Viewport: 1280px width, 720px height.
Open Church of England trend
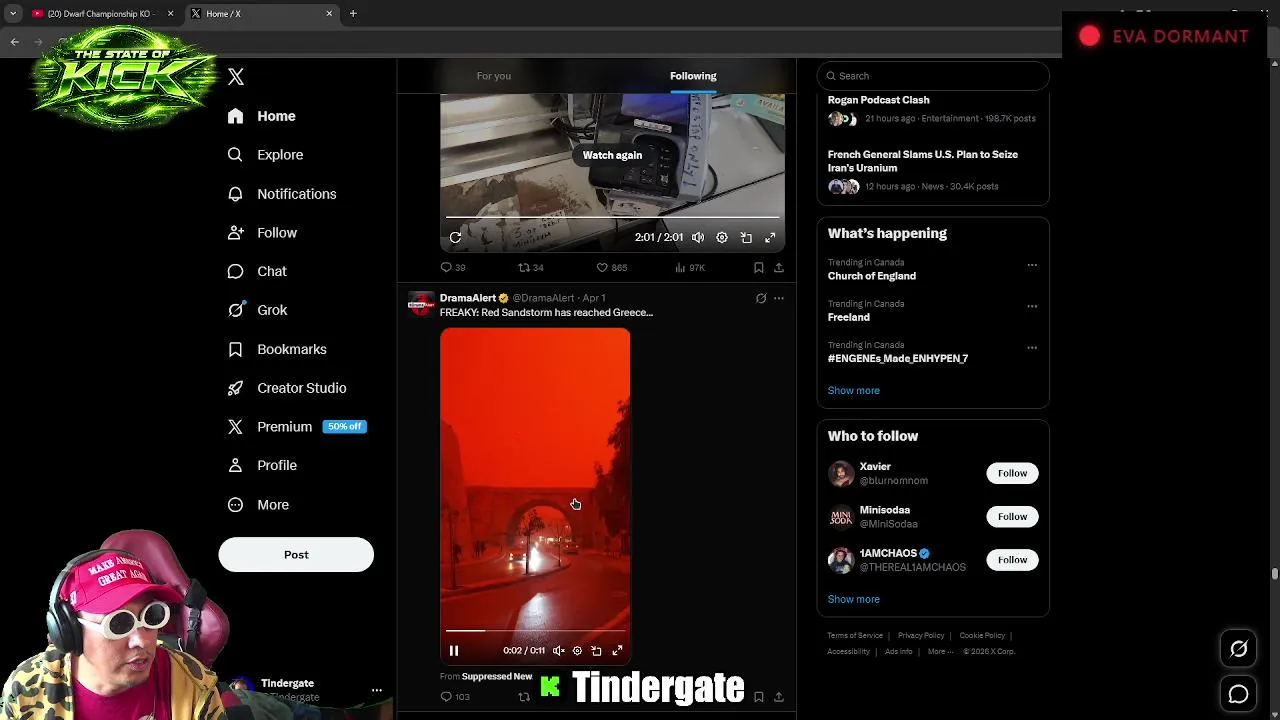point(872,276)
